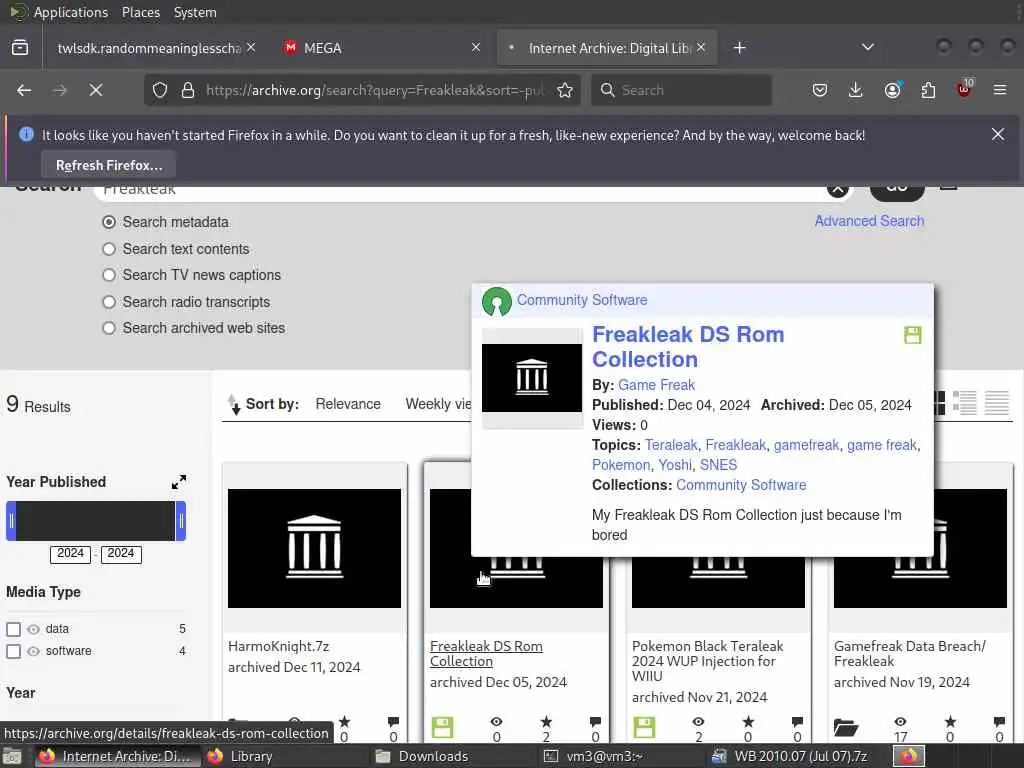Click the right handle of the year slider

(x=181, y=520)
